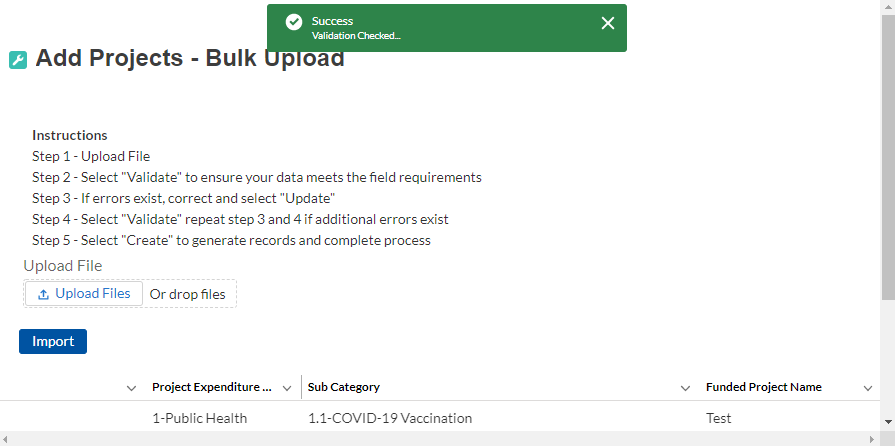Click the Upload Files button
895x446 pixels.
point(84,294)
